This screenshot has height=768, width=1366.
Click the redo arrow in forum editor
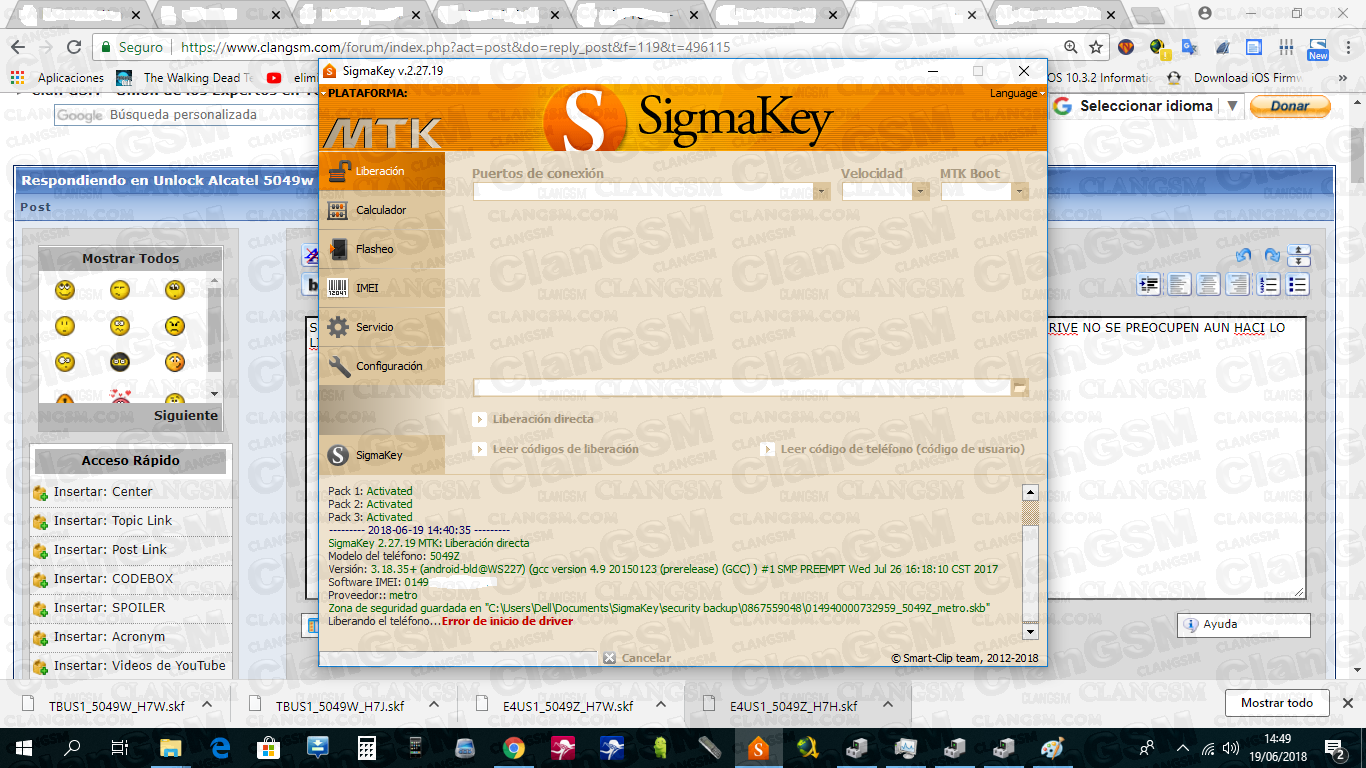coord(1272,255)
